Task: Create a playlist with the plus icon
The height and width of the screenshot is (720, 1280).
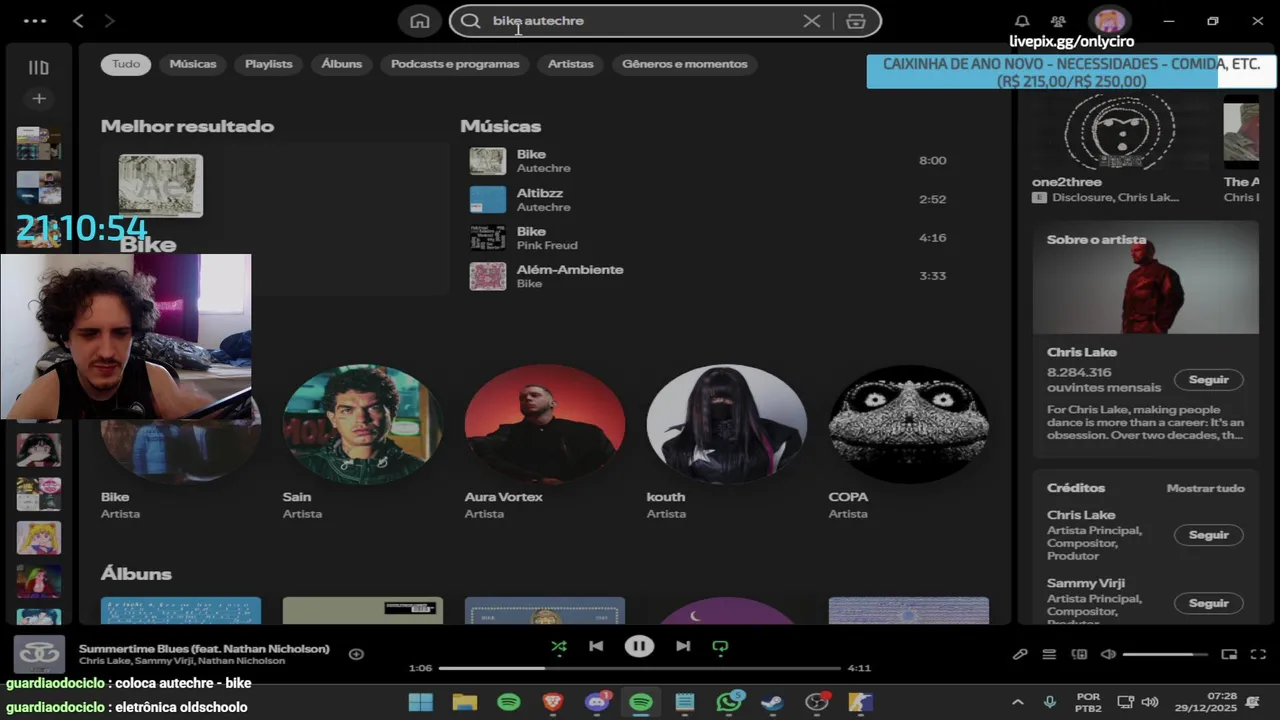Action: point(38,98)
